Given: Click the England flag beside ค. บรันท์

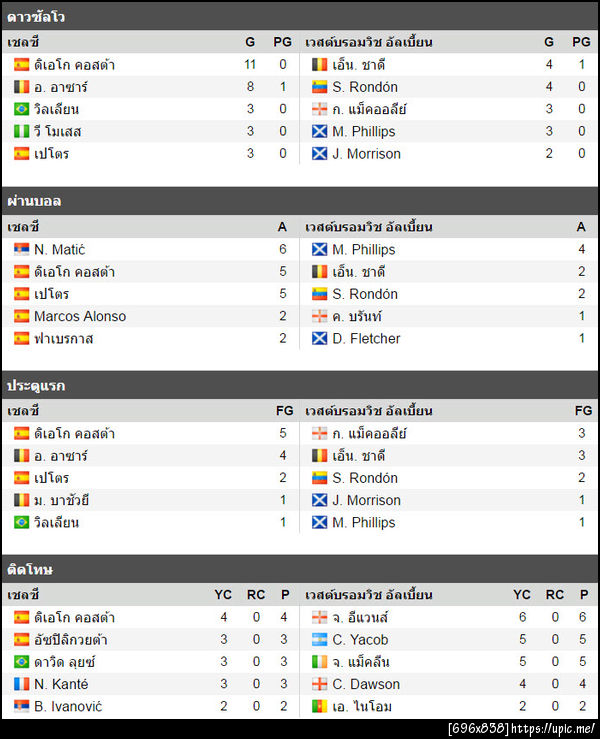Looking at the screenshot, I should (320, 316).
